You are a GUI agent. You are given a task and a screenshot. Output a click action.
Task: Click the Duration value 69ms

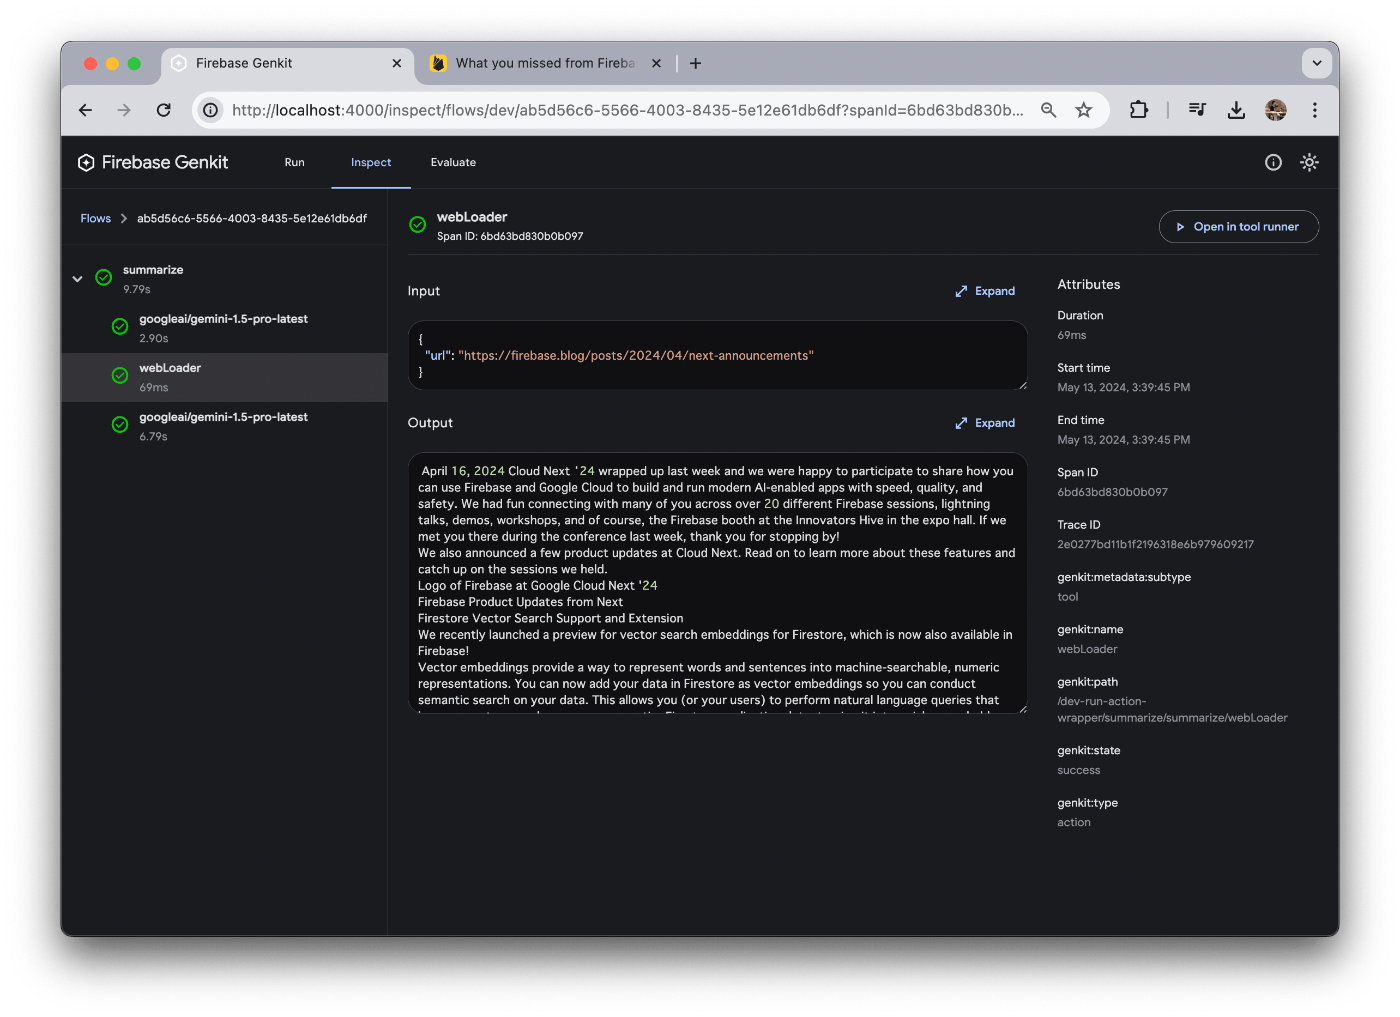[x=1071, y=335]
